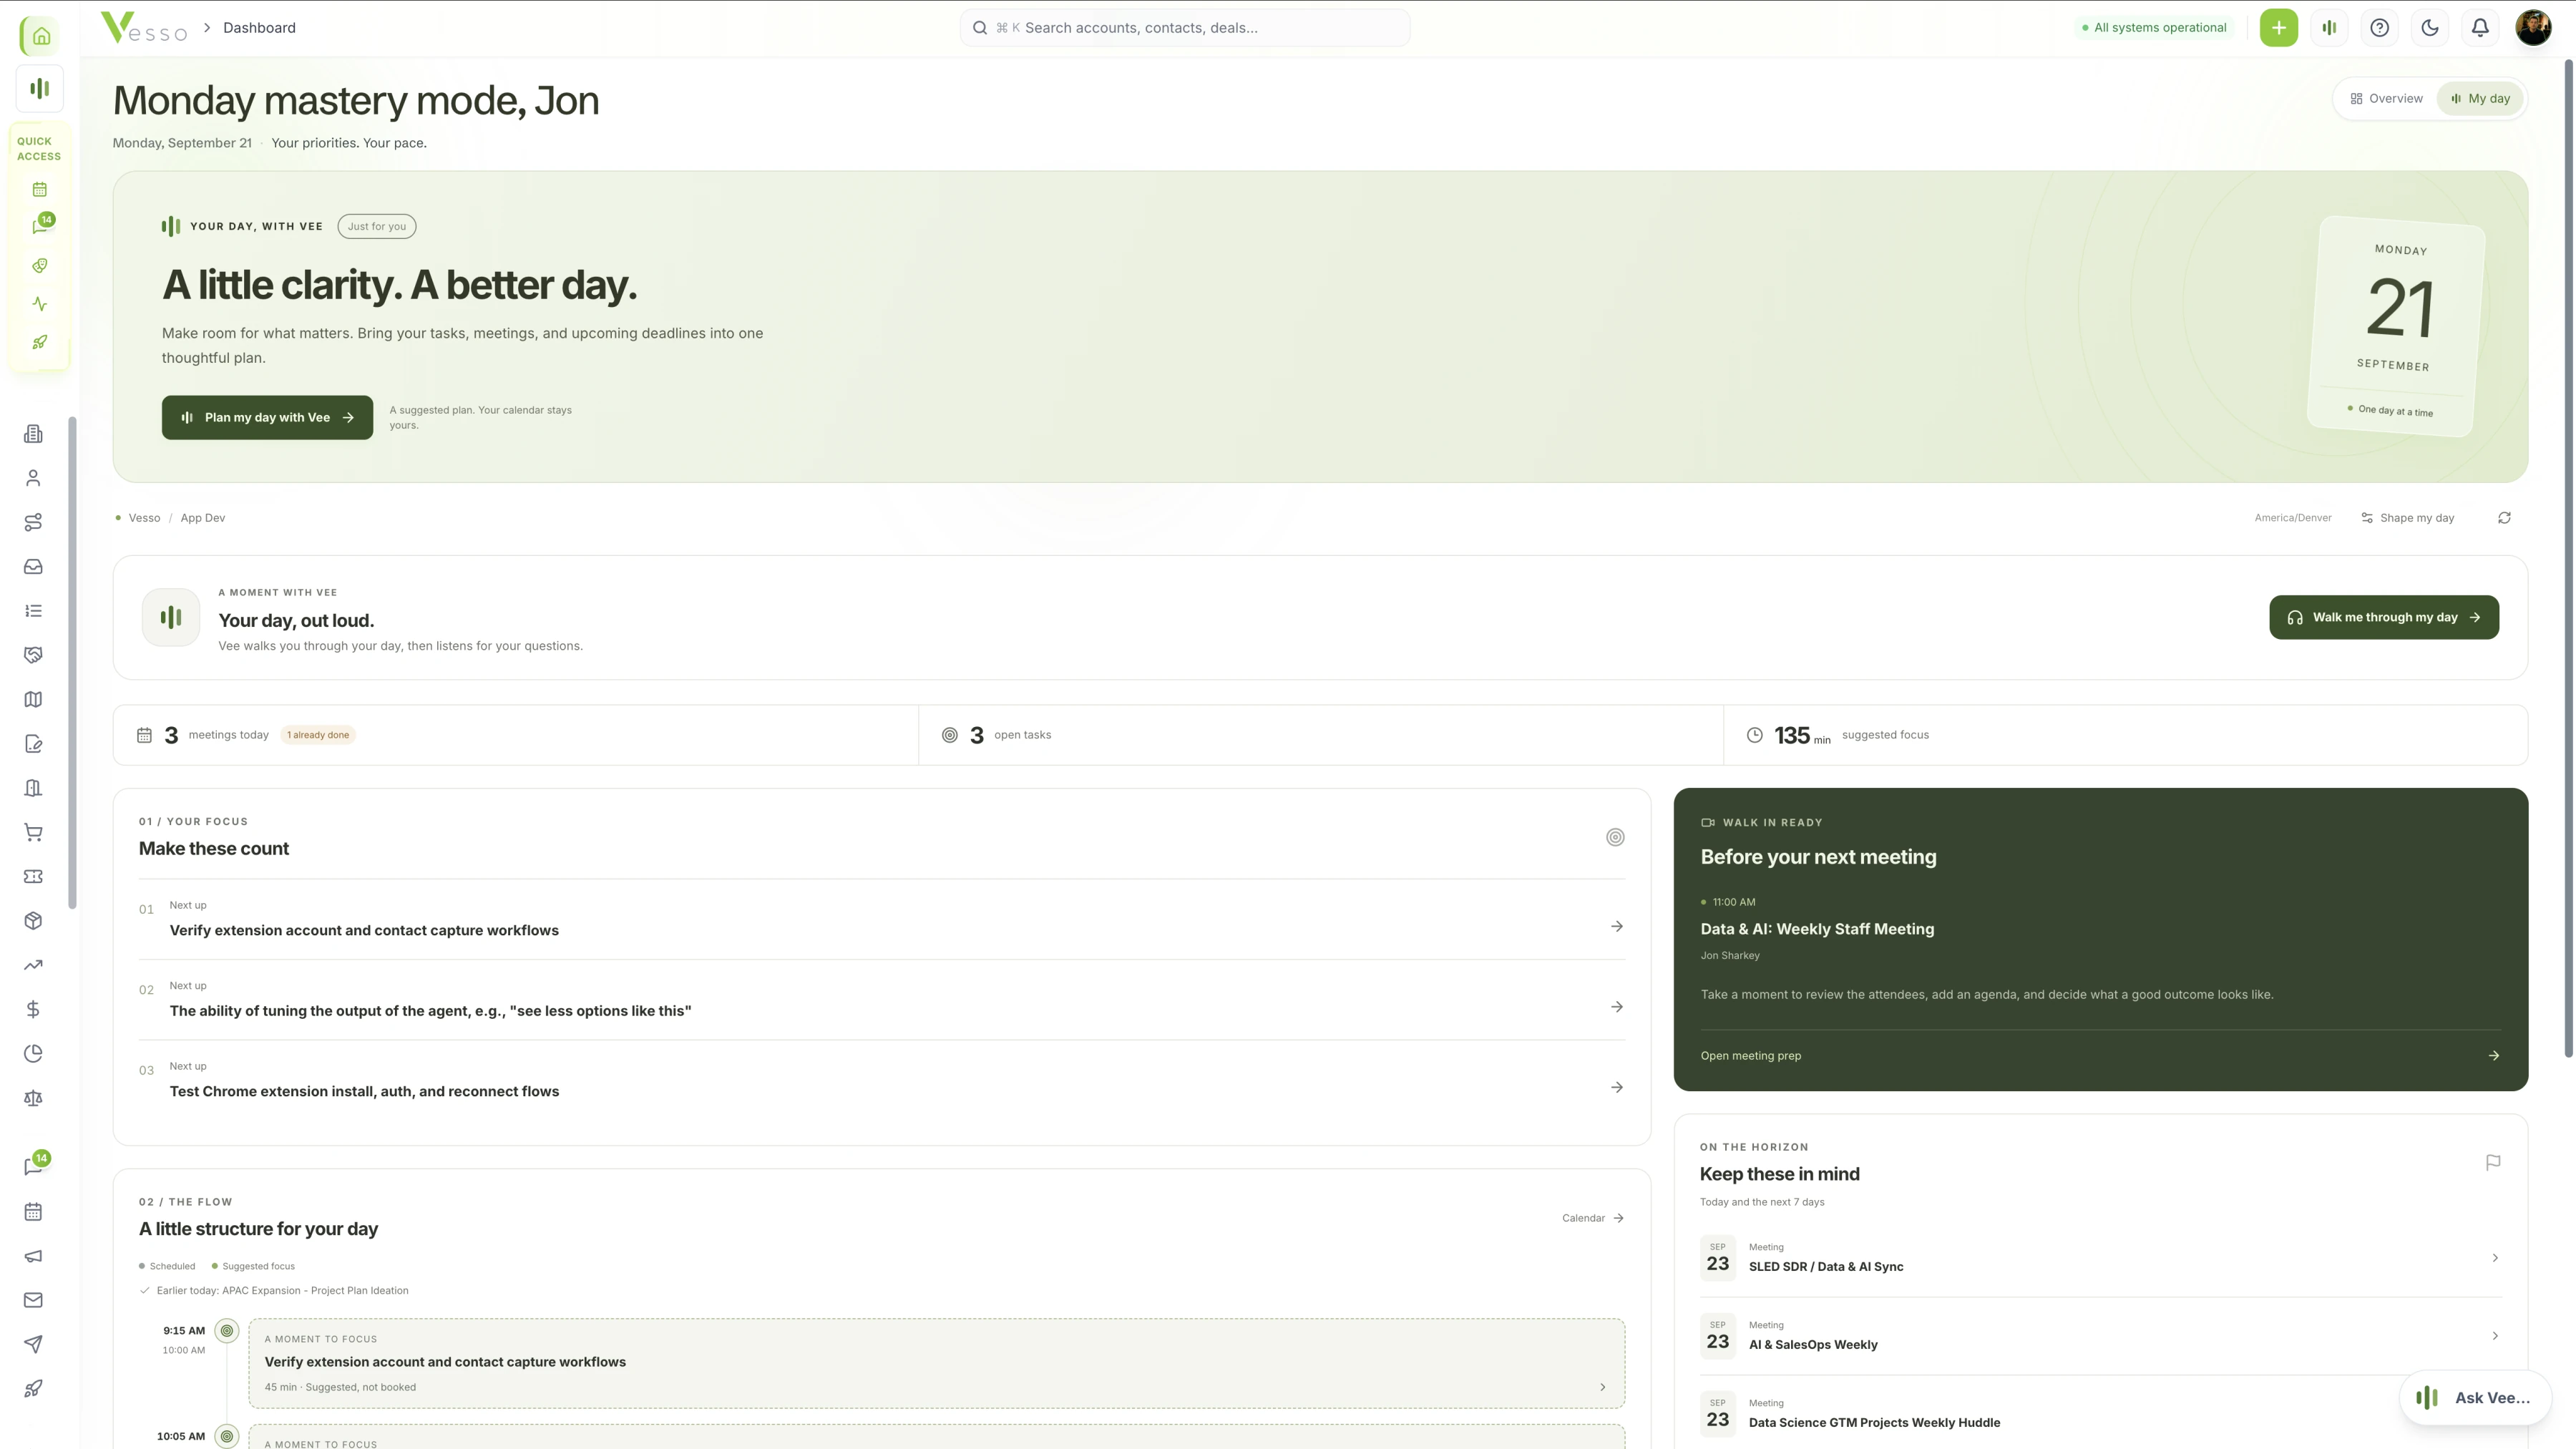2576x1449 pixels.
Task: Open the user profile avatar
Action: point(2533,28)
